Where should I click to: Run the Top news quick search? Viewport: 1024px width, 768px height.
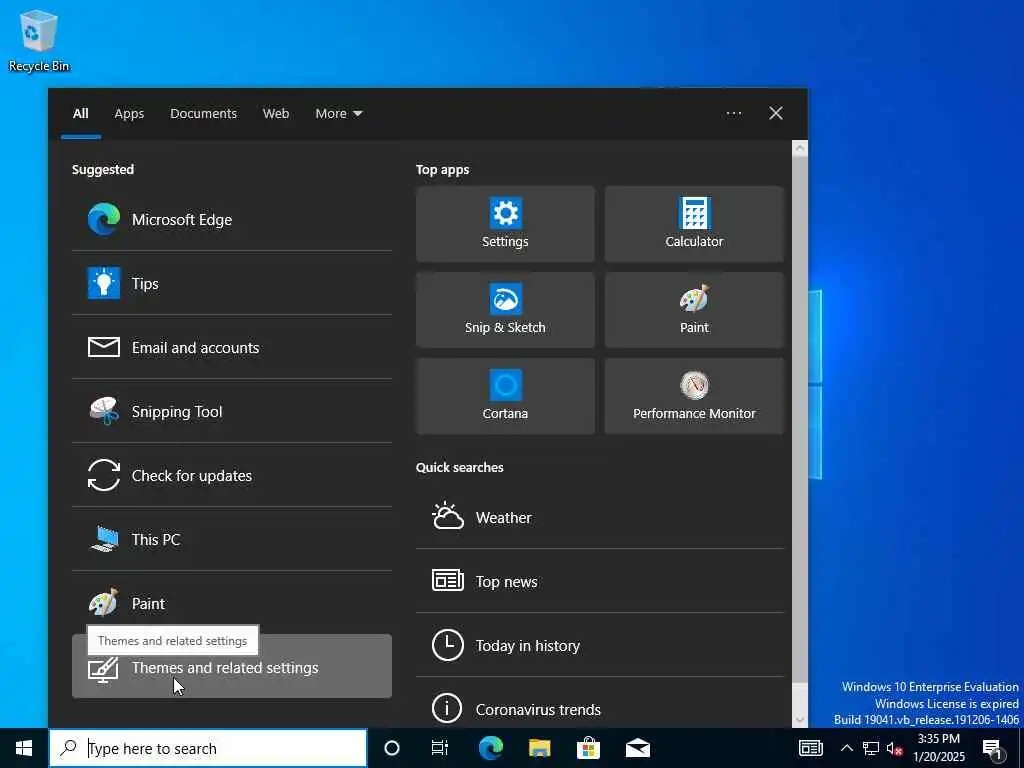(600, 581)
